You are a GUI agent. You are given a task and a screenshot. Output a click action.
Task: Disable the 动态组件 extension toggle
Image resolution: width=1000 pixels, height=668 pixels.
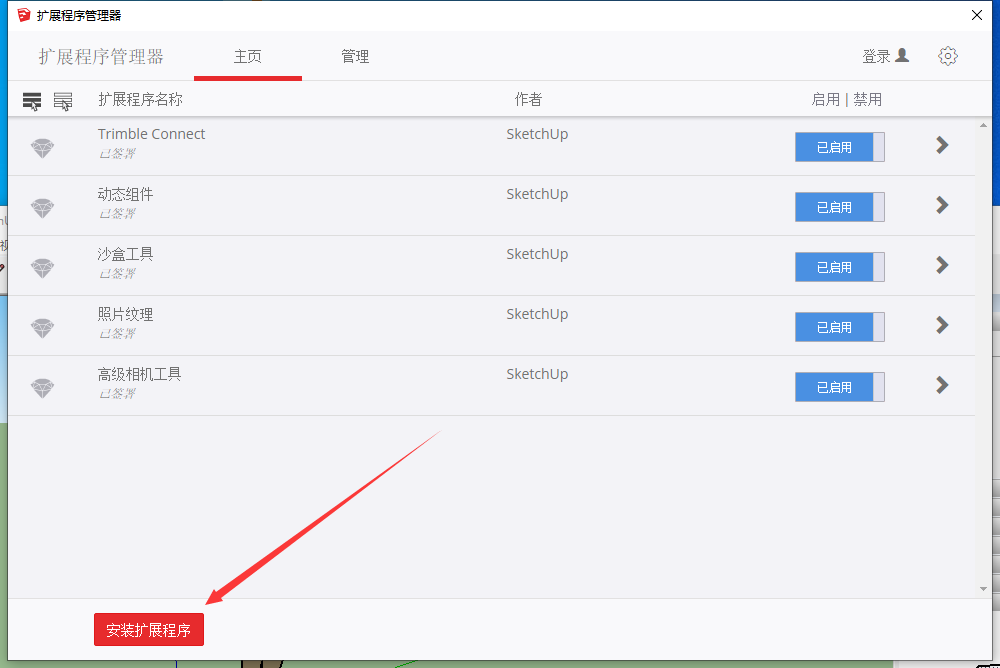click(x=839, y=207)
